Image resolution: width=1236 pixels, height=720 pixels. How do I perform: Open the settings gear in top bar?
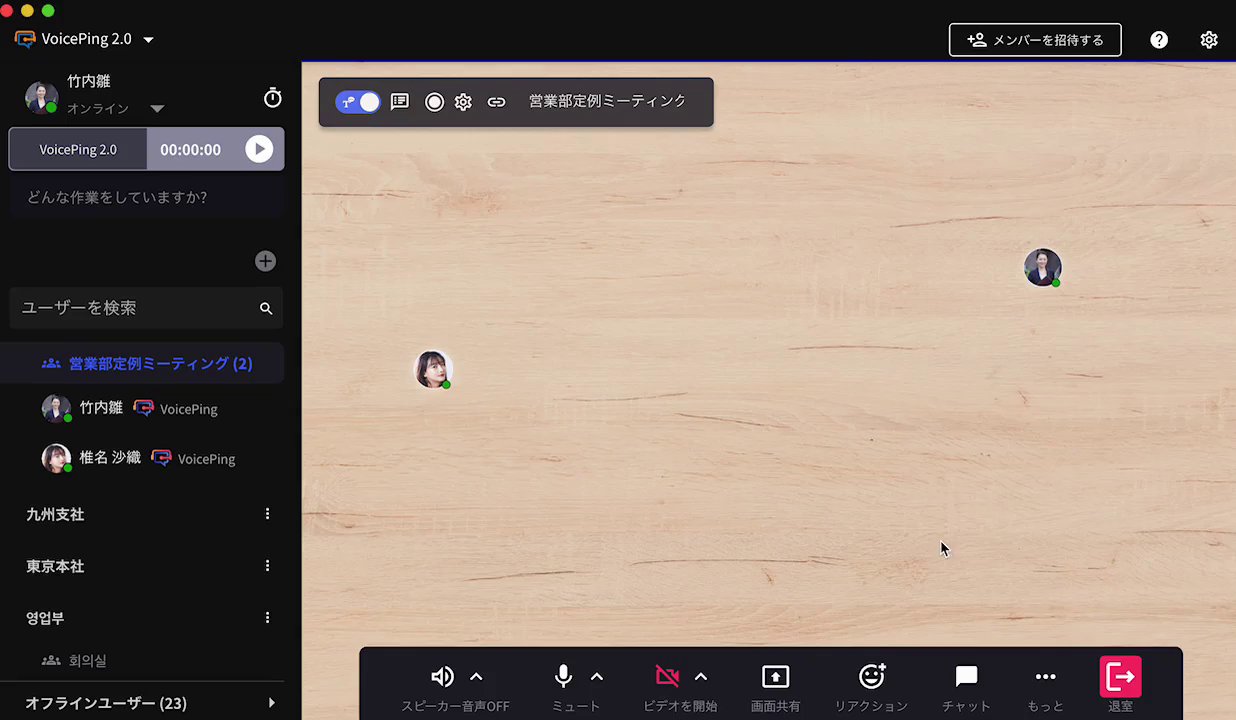1209,40
